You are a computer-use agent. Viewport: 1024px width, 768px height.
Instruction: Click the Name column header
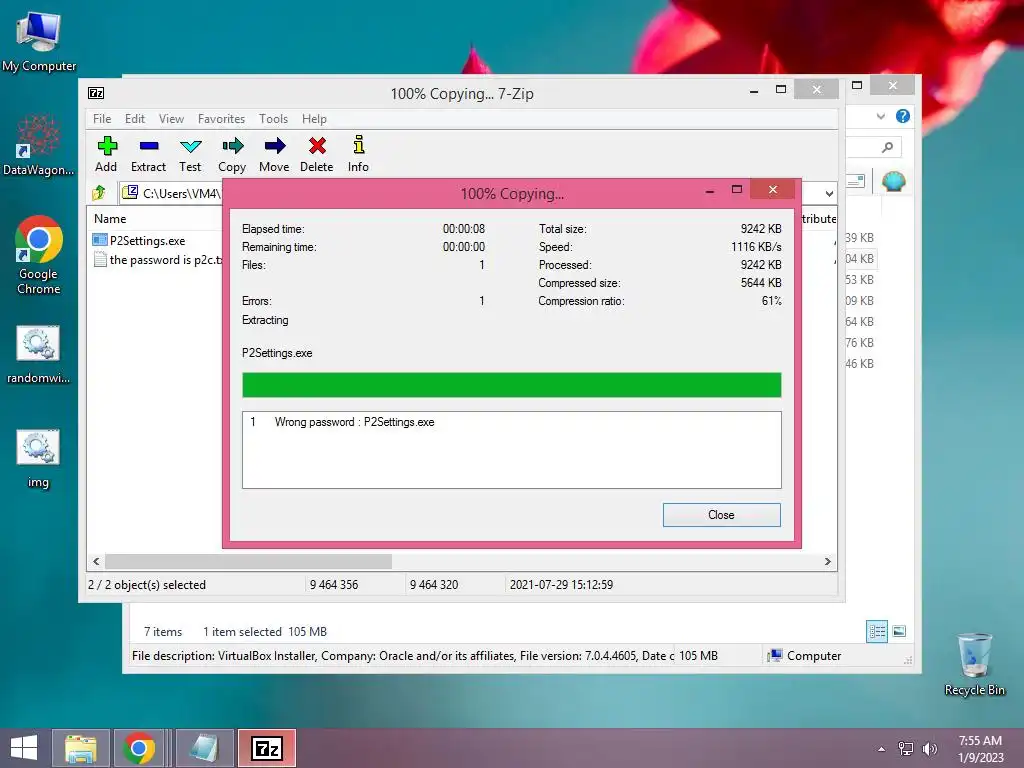(x=110, y=219)
